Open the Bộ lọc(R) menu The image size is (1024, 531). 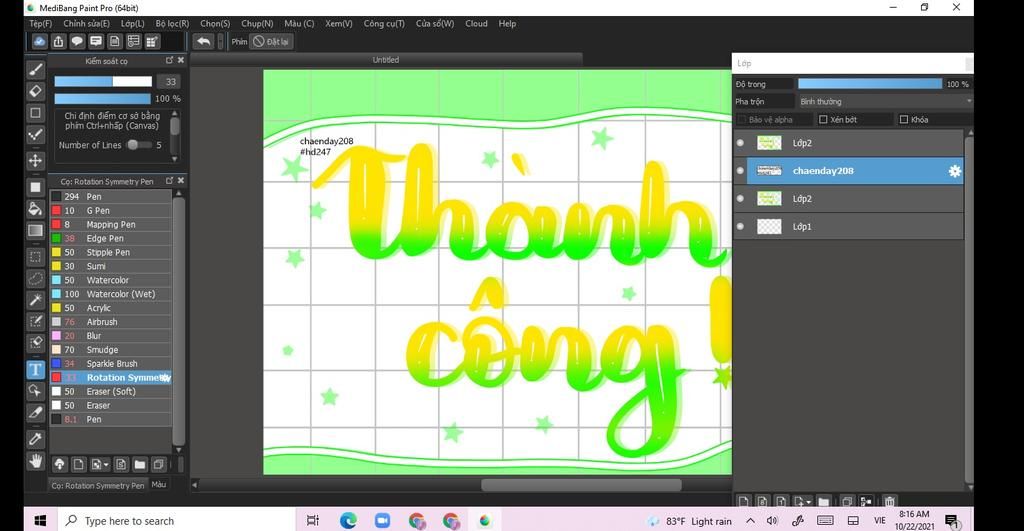[x=172, y=24]
